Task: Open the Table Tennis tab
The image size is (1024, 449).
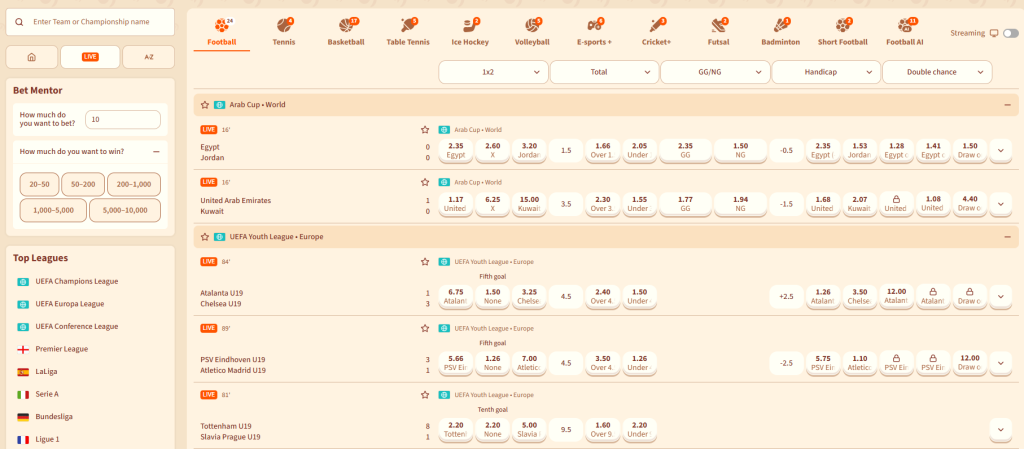Action: [408, 32]
